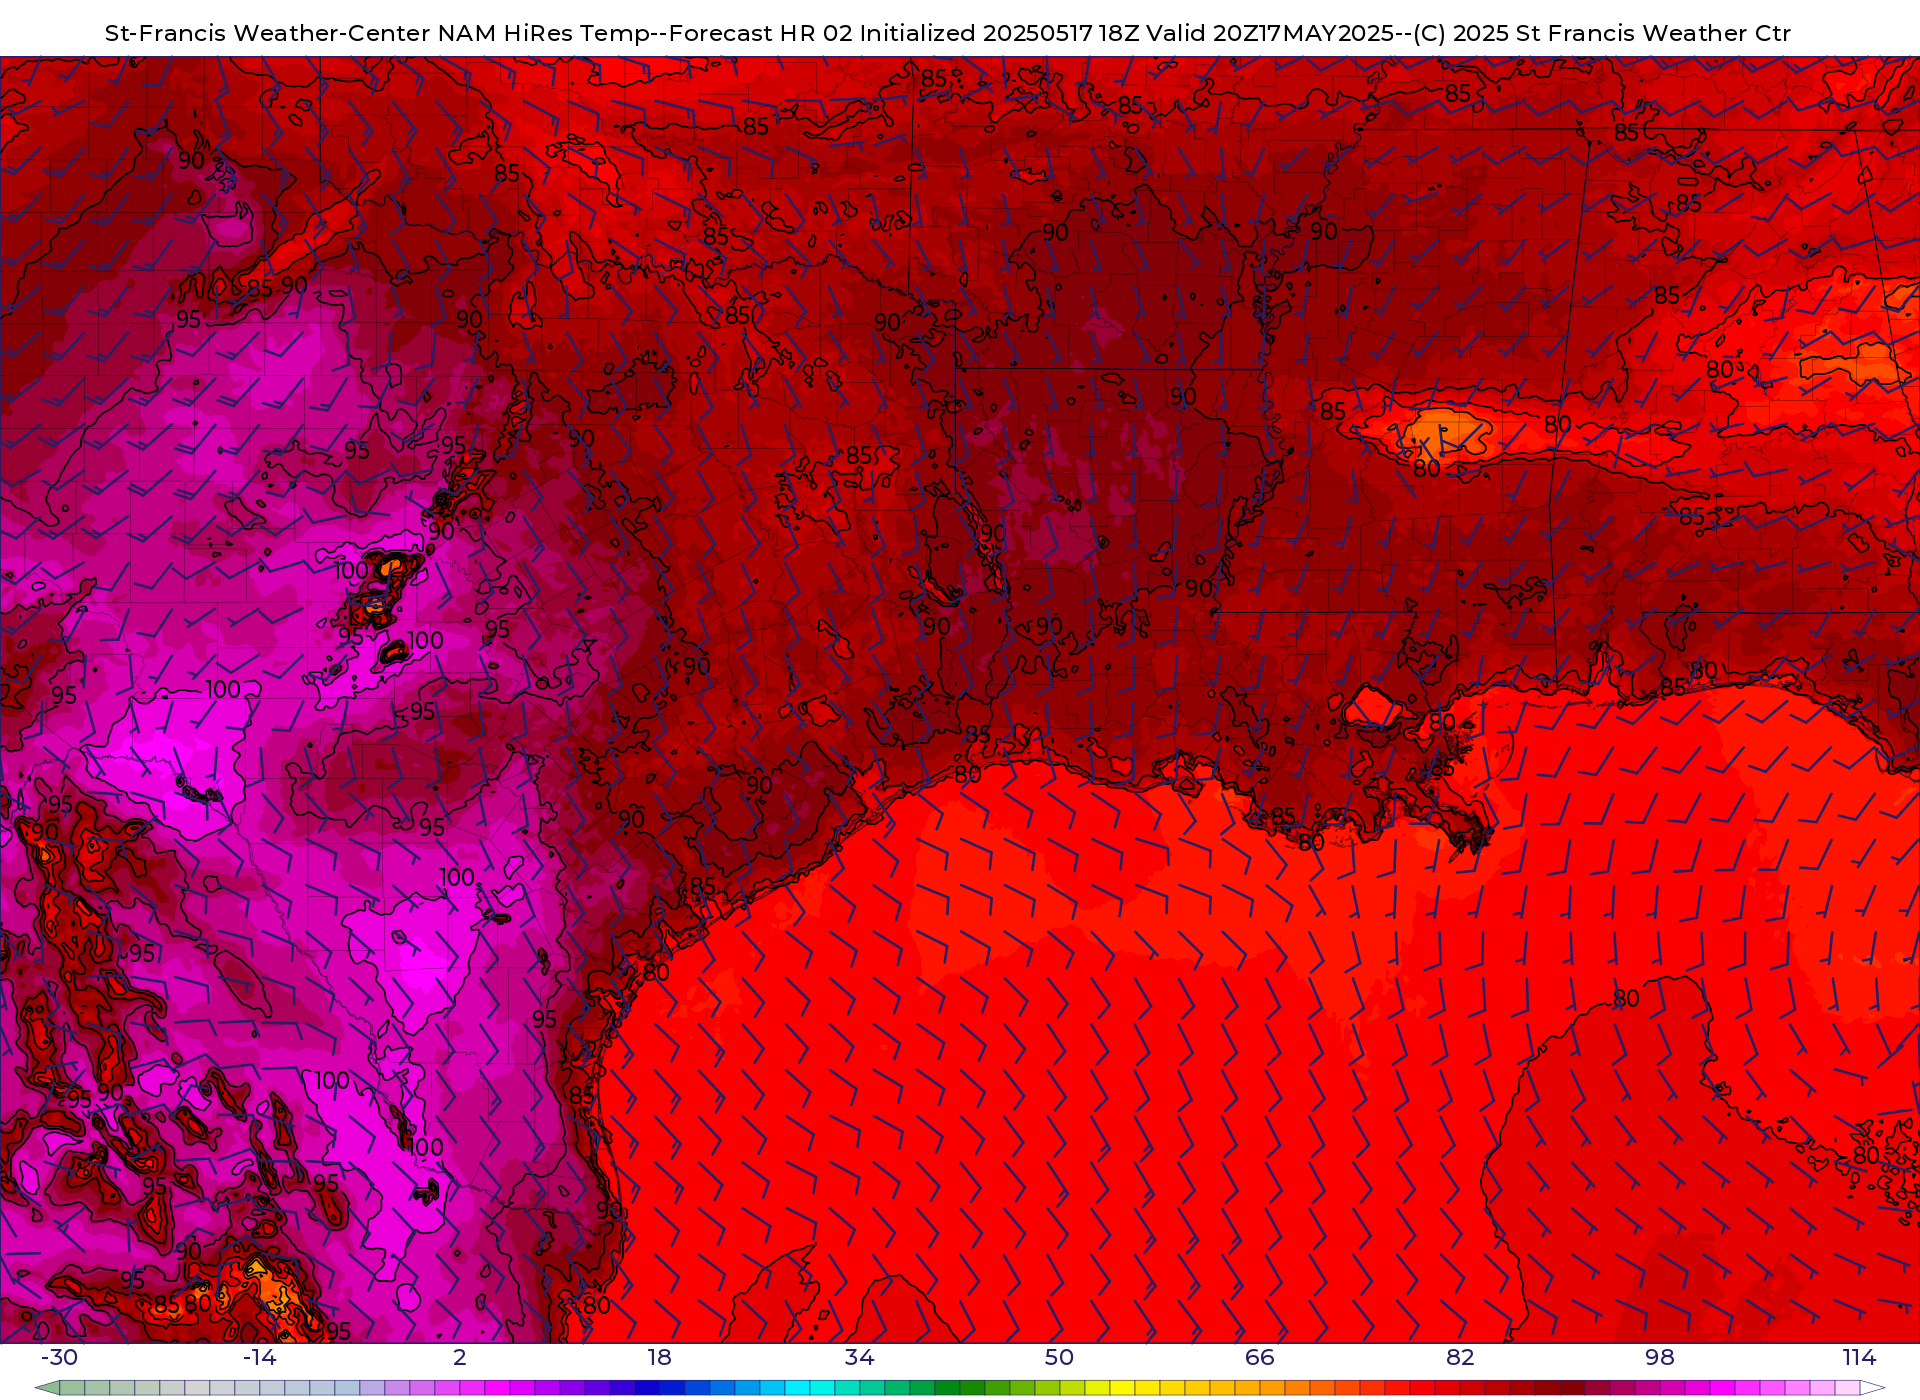Click the 2 colorbar scale label
The image size is (1920, 1400).
[x=460, y=1357]
